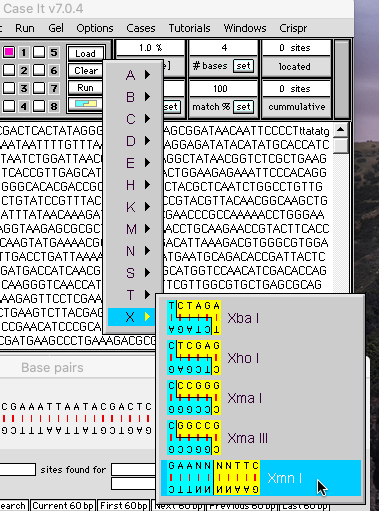Pick the Xma I cut-site diagram
Viewport: 379px width, 511px height.
194,398
